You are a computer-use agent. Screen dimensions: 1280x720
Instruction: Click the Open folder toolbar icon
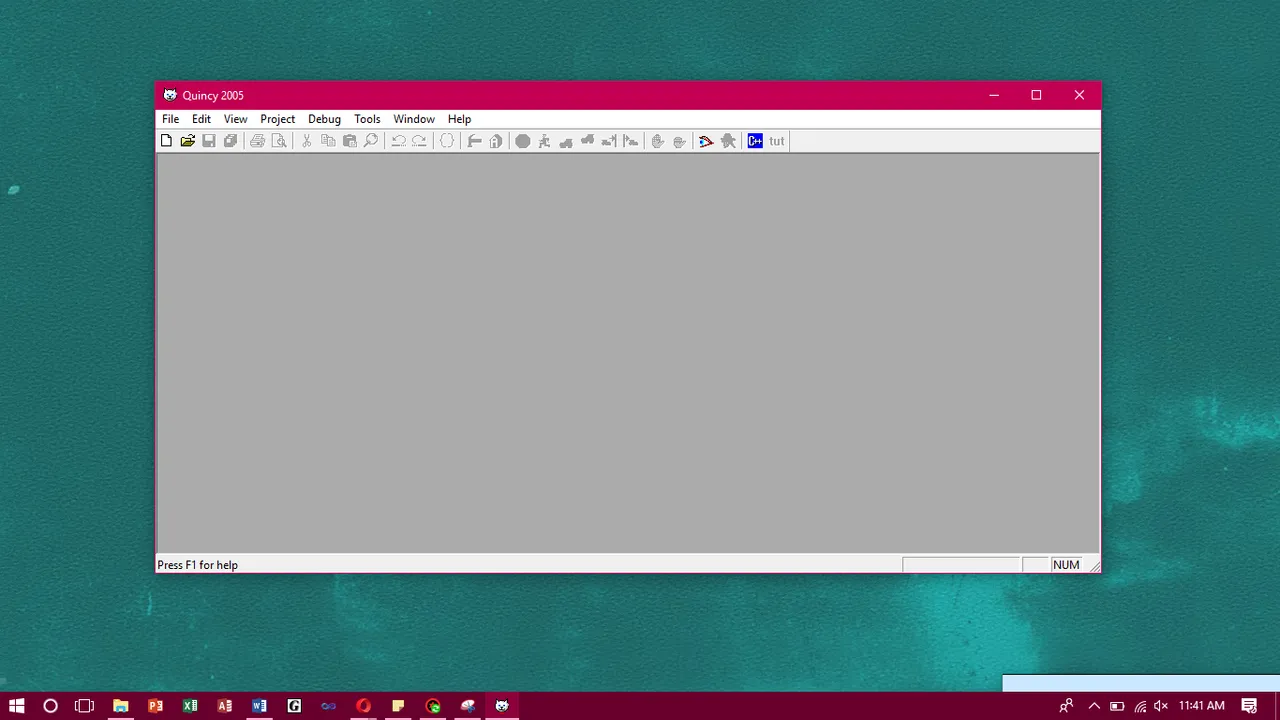pyautogui.click(x=187, y=141)
